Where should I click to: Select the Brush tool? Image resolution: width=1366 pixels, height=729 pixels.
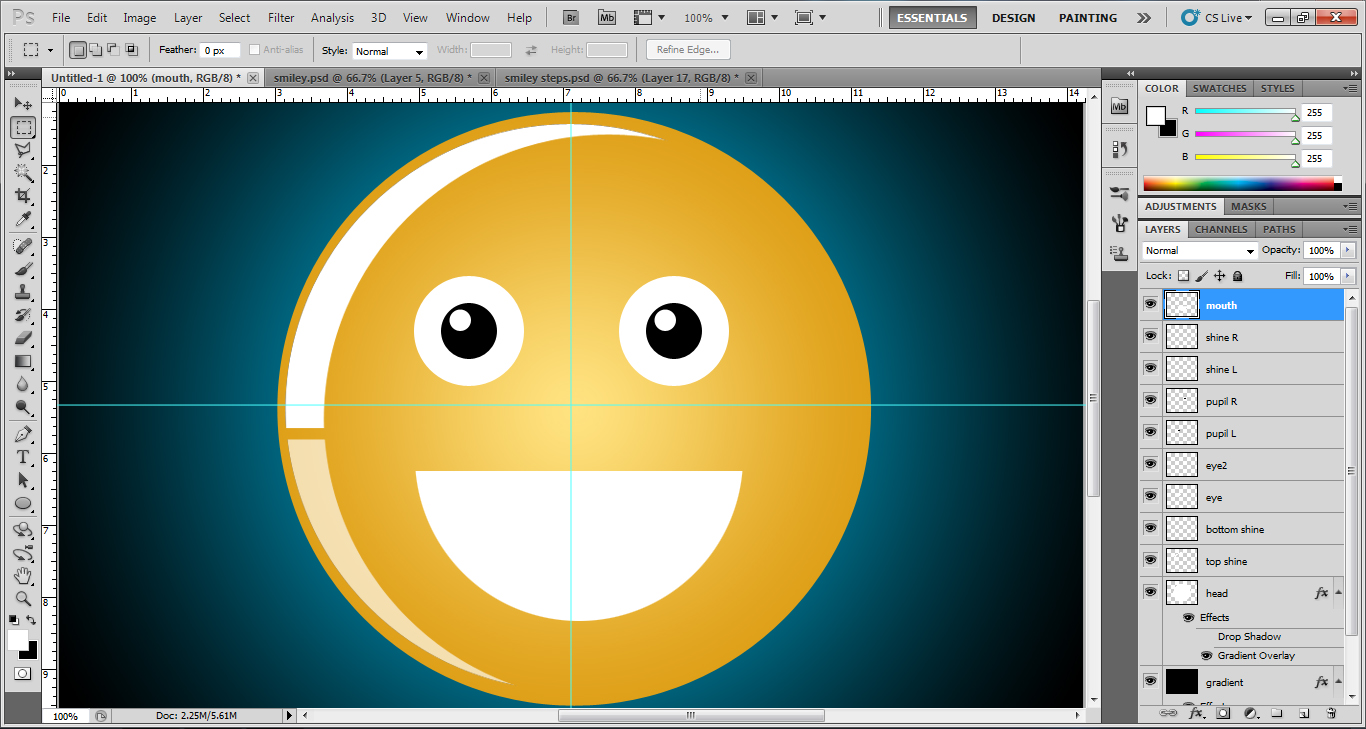(20, 271)
